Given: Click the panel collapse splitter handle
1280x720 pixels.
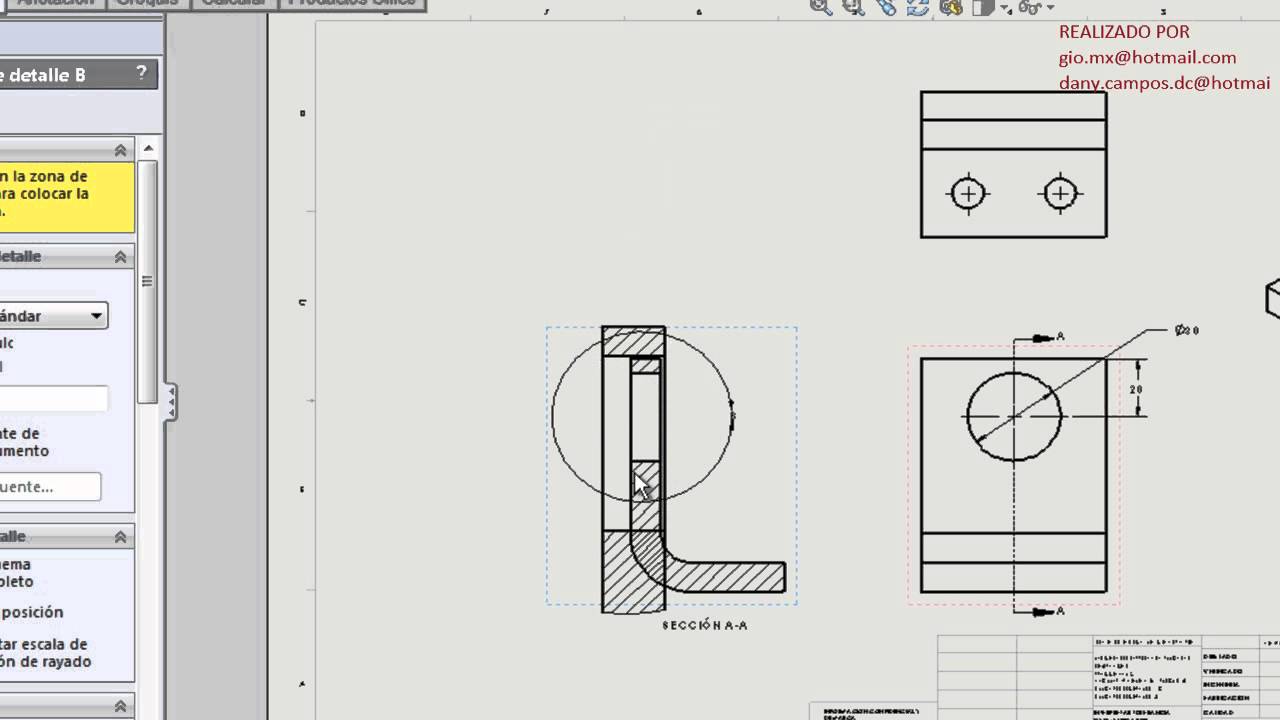Looking at the screenshot, I should pyautogui.click(x=171, y=401).
